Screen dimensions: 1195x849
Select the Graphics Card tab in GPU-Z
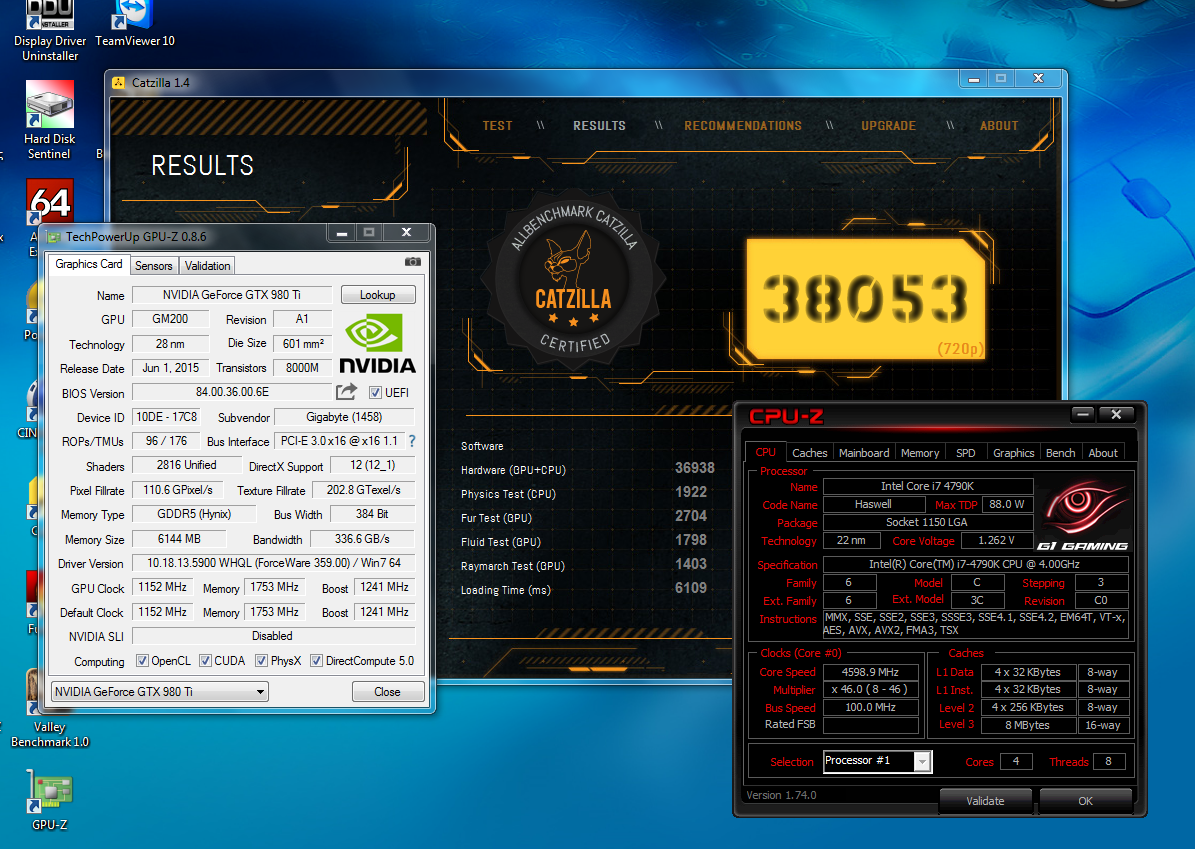(88, 264)
